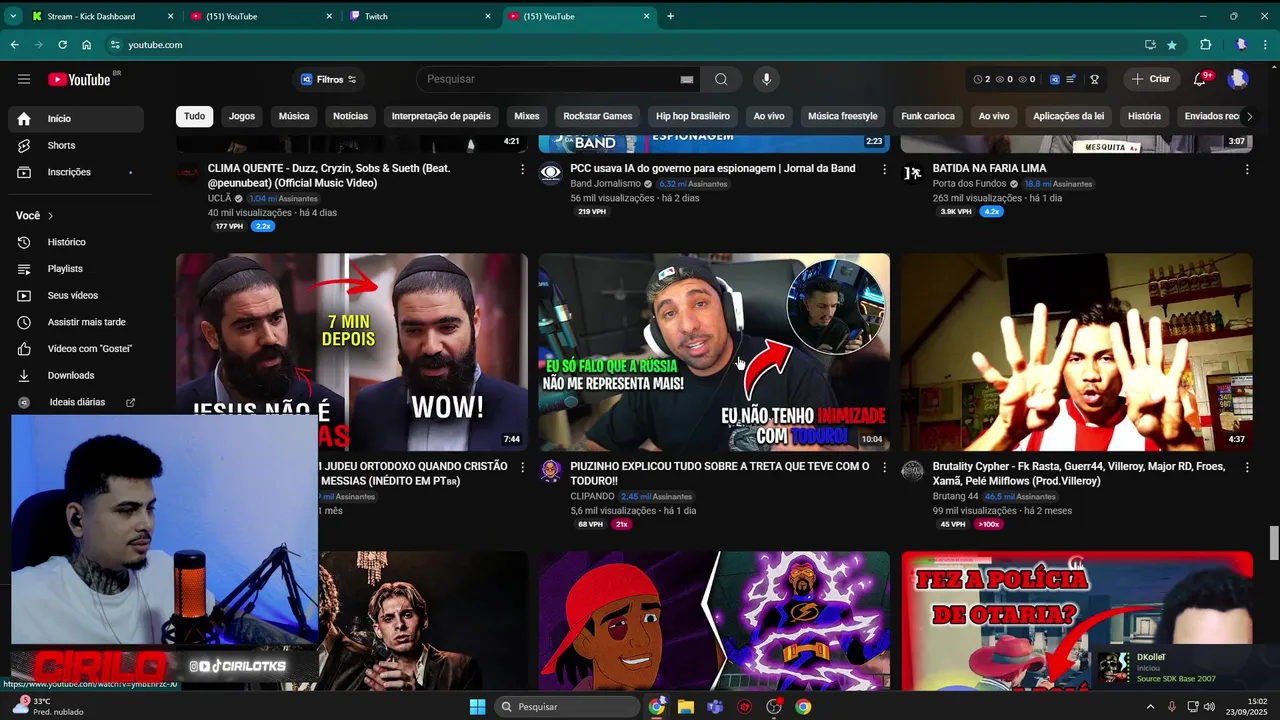Image resolution: width=1280 pixels, height=720 pixels.
Task: Open the UCLÃ channel link
Action: (x=220, y=199)
